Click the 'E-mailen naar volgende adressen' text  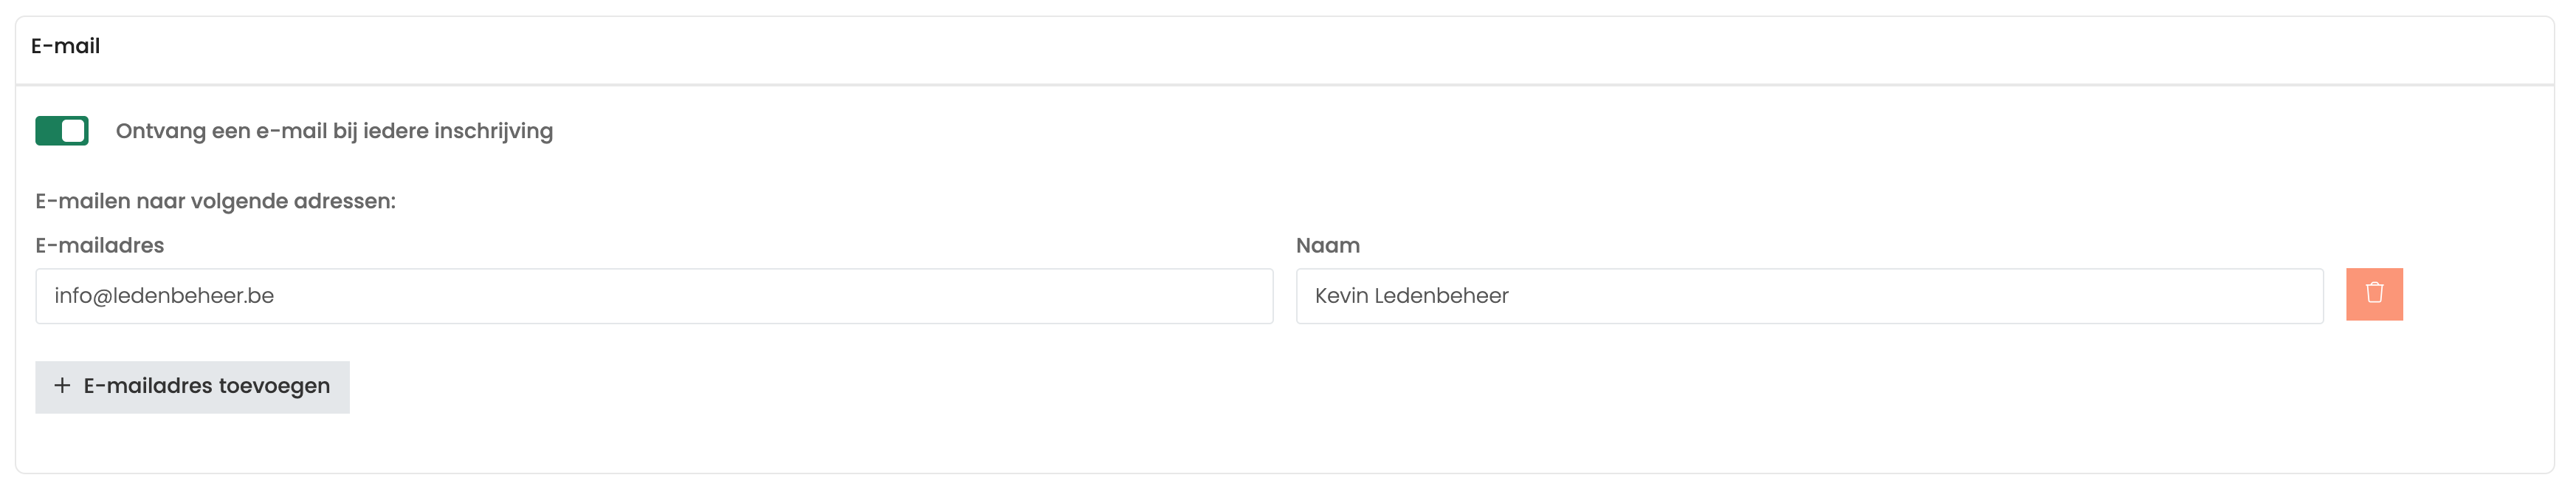(x=215, y=201)
